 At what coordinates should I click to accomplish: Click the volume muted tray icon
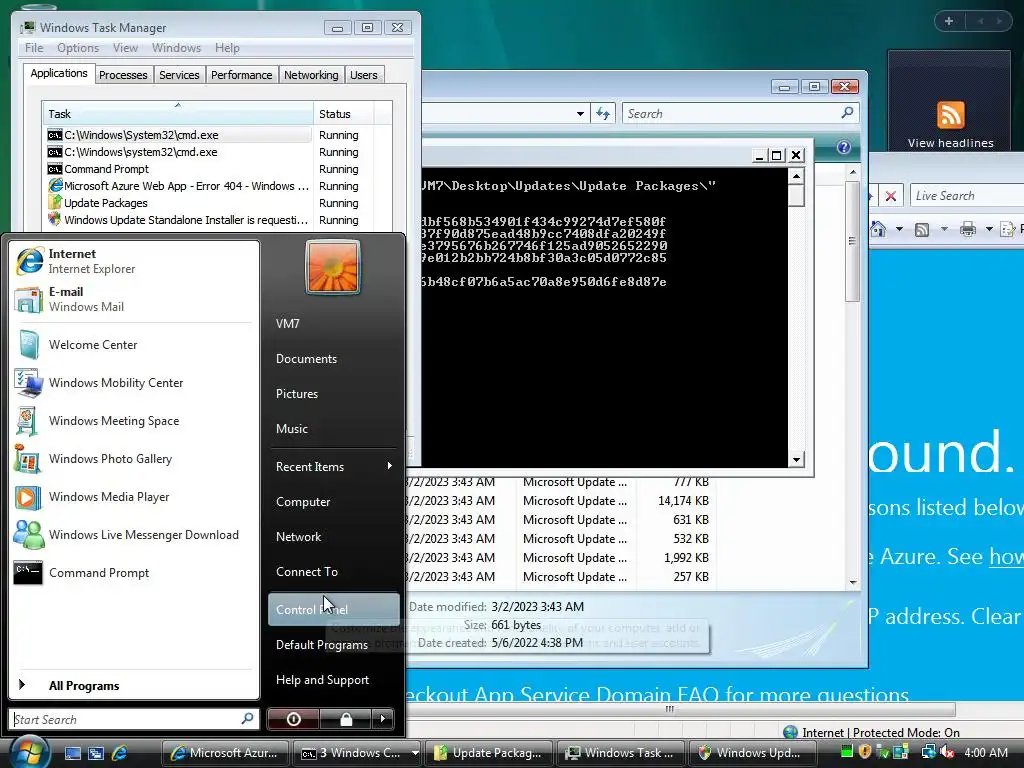[x=946, y=752]
